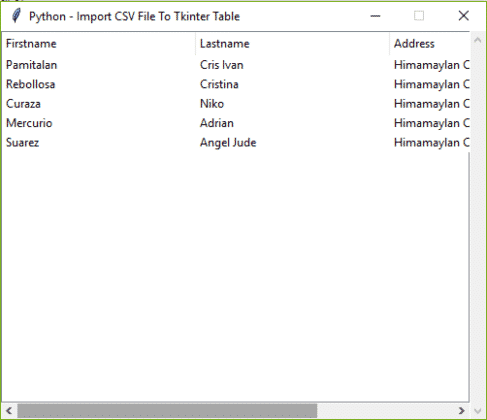This screenshot has width=487, height=420.
Task: Click the Firstname column header
Action: tap(98, 44)
